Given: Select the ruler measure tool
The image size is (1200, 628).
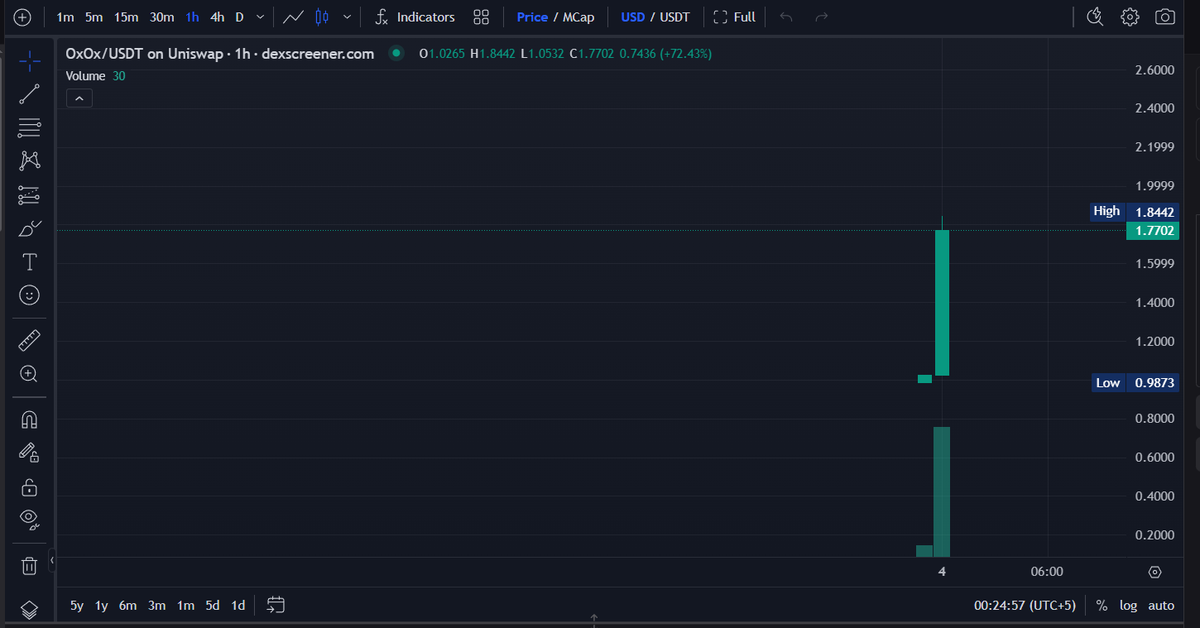Looking at the screenshot, I should click(x=30, y=340).
